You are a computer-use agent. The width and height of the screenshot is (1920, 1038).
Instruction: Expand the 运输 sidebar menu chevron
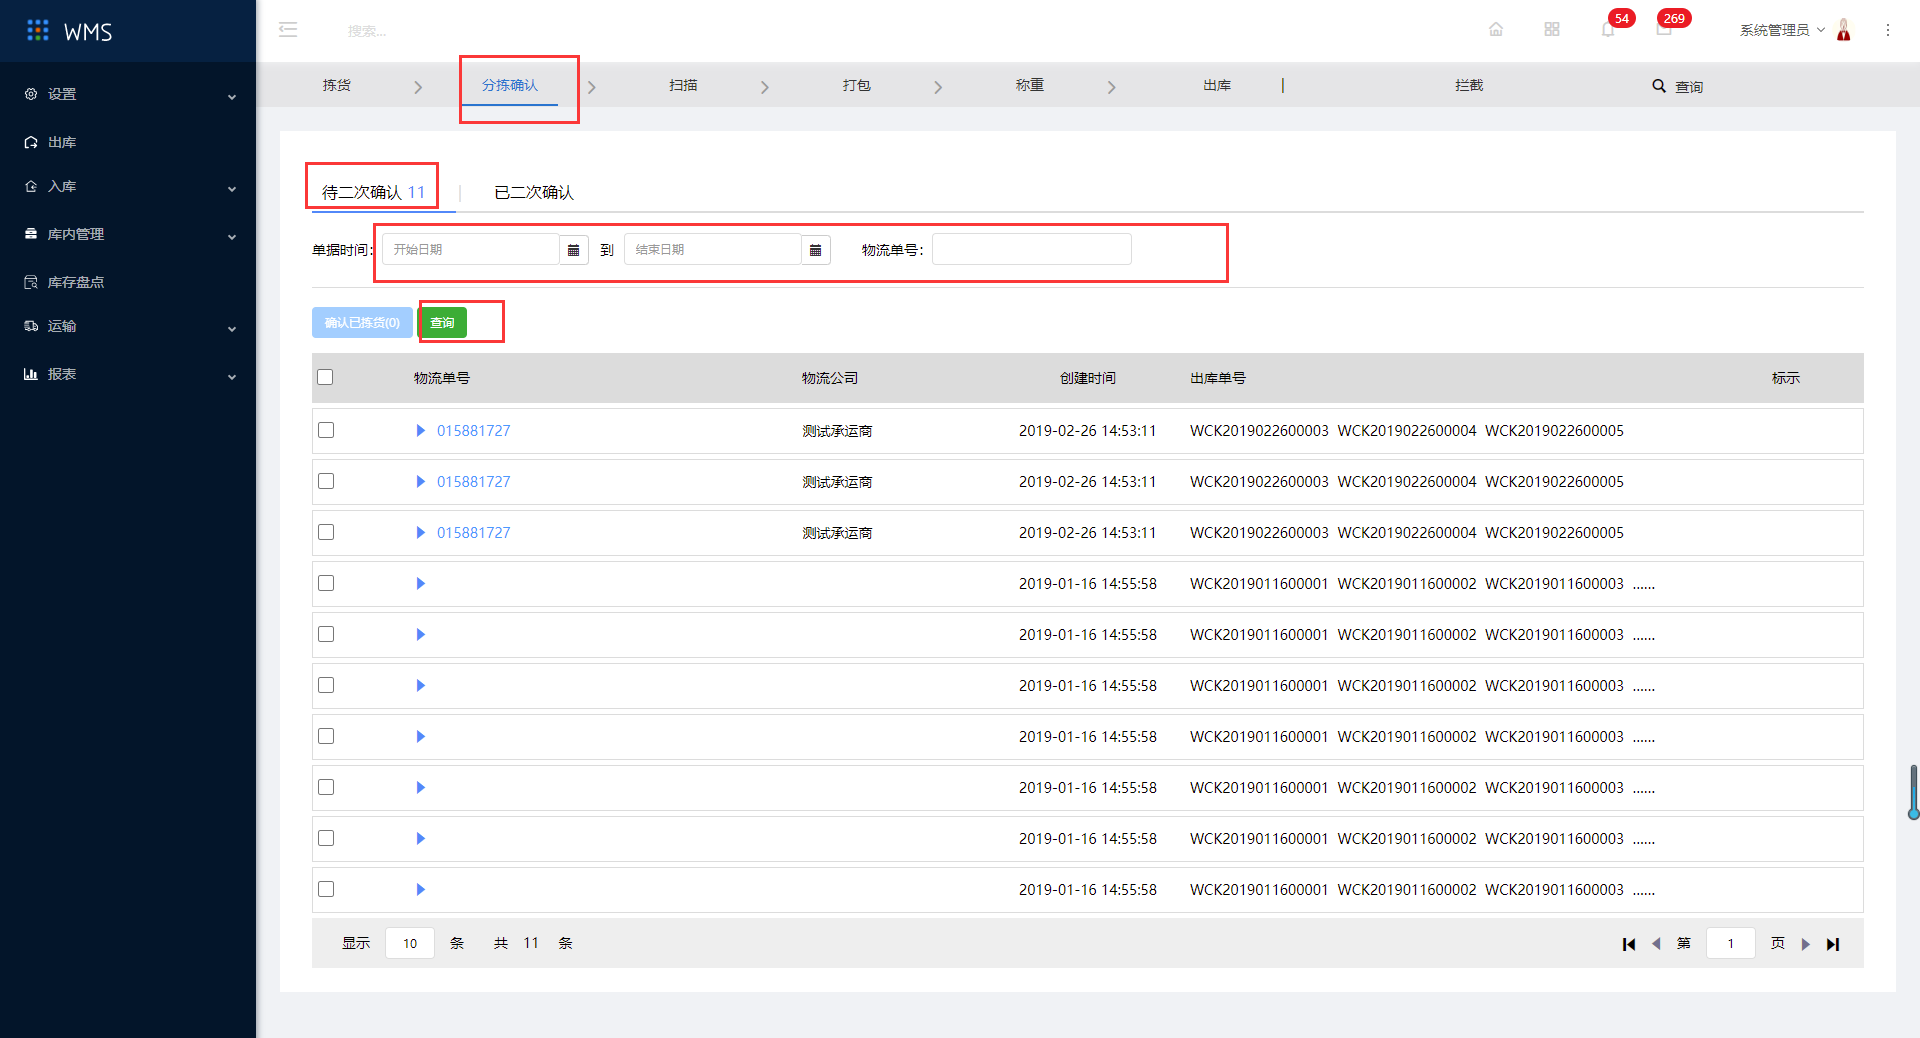232,329
